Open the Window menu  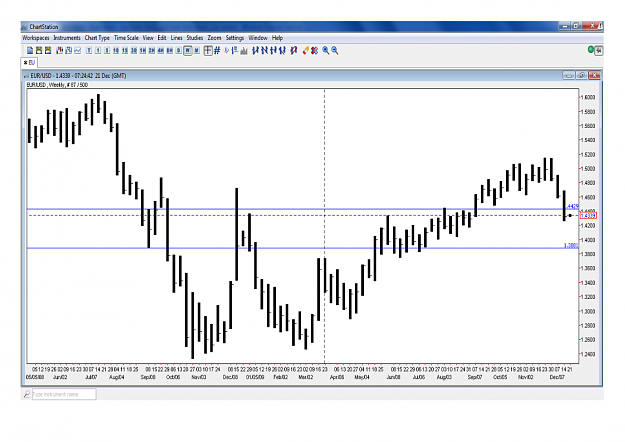click(x=258, y=38)
